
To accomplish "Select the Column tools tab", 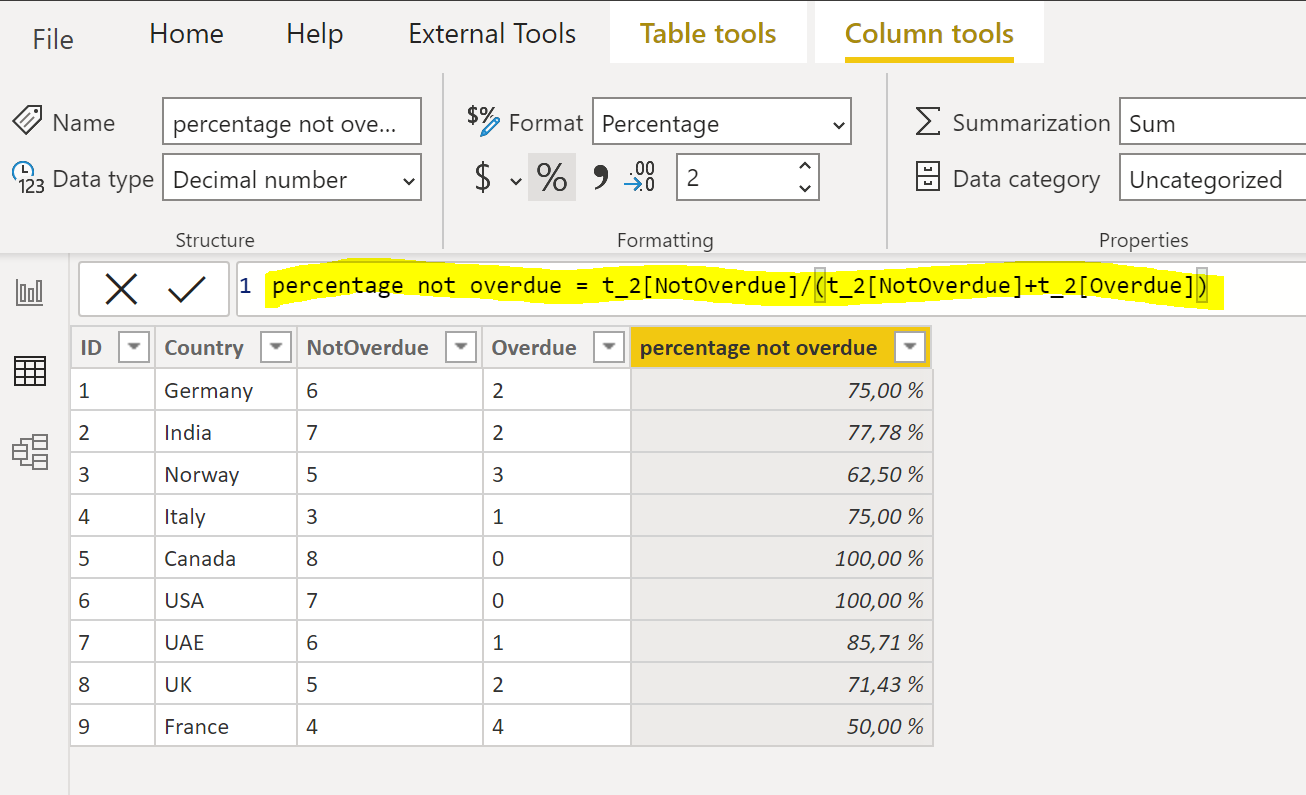I will pyautogui.click(x=929, y=34).
